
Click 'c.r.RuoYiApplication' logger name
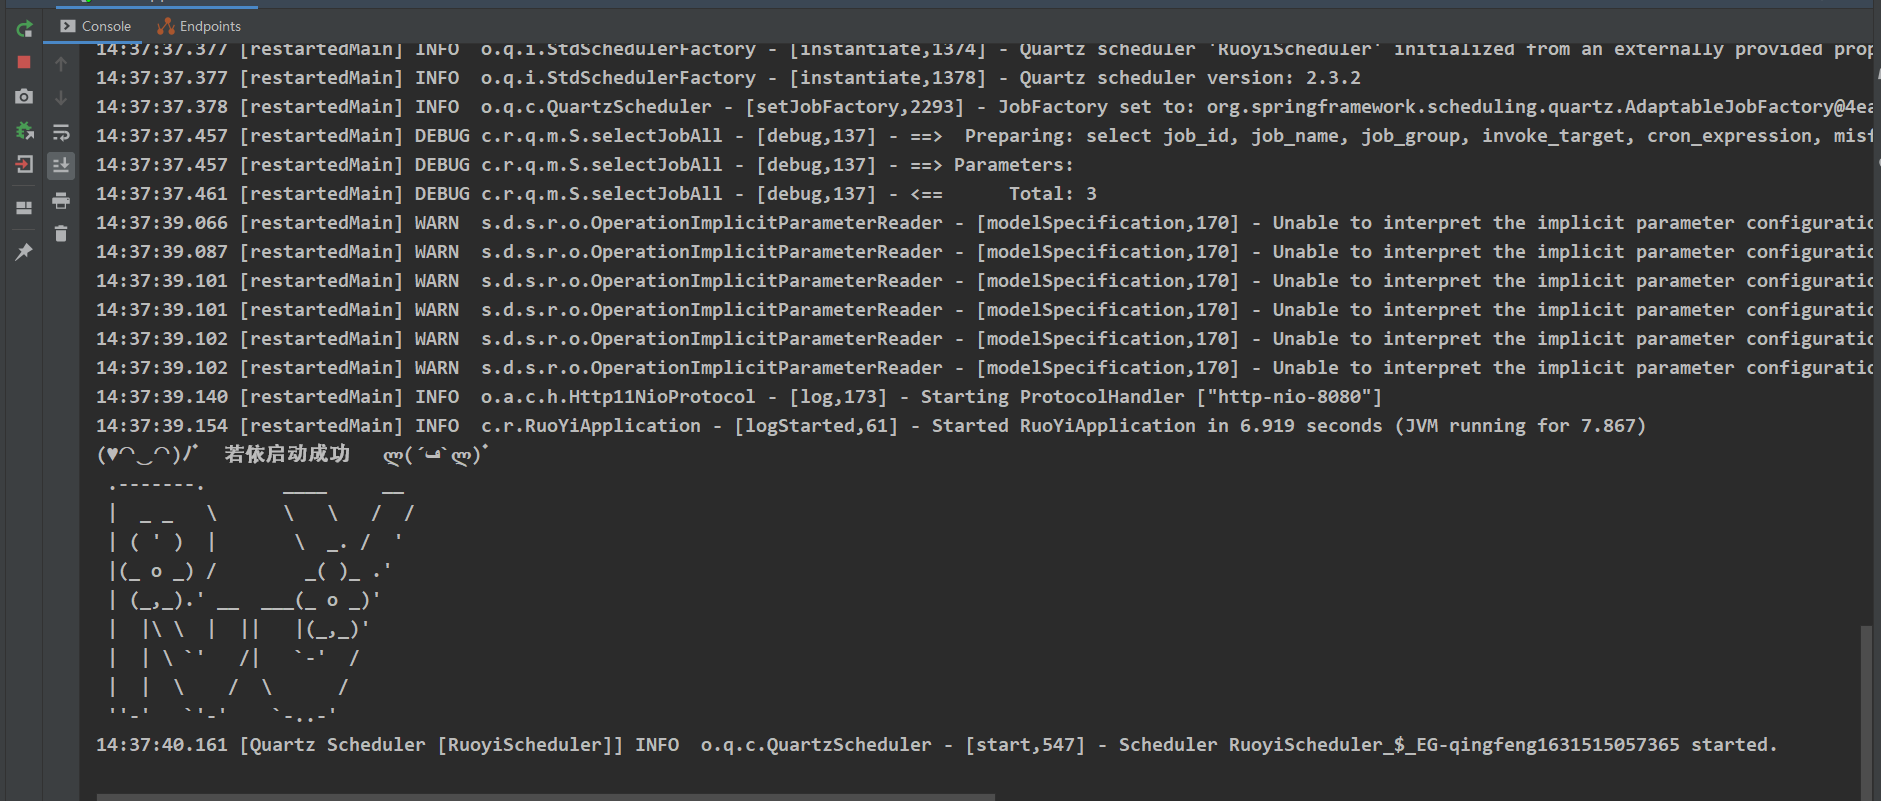(x=591, y=426)
